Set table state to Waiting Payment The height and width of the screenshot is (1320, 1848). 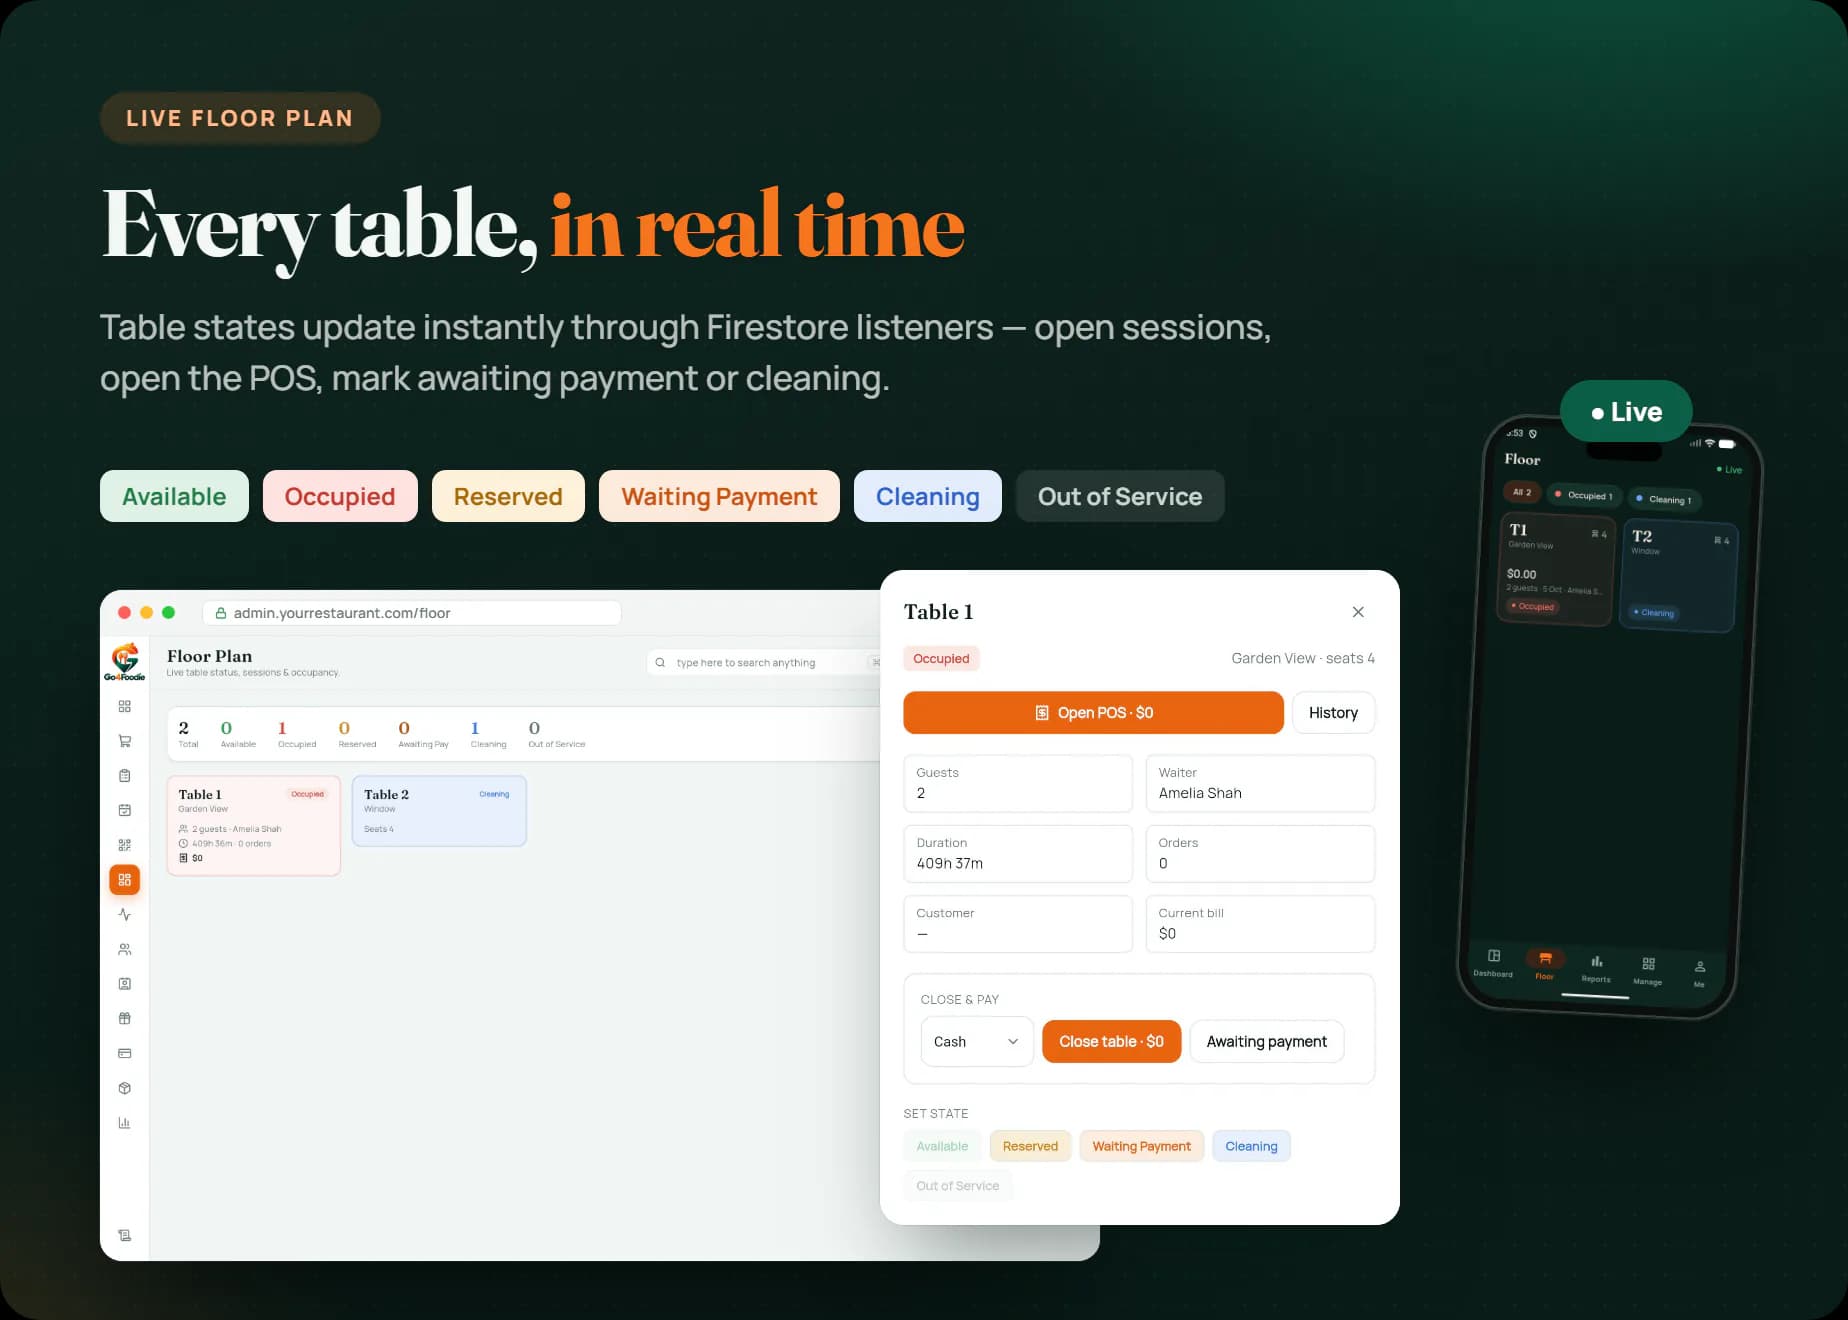click(1141, 1146)
